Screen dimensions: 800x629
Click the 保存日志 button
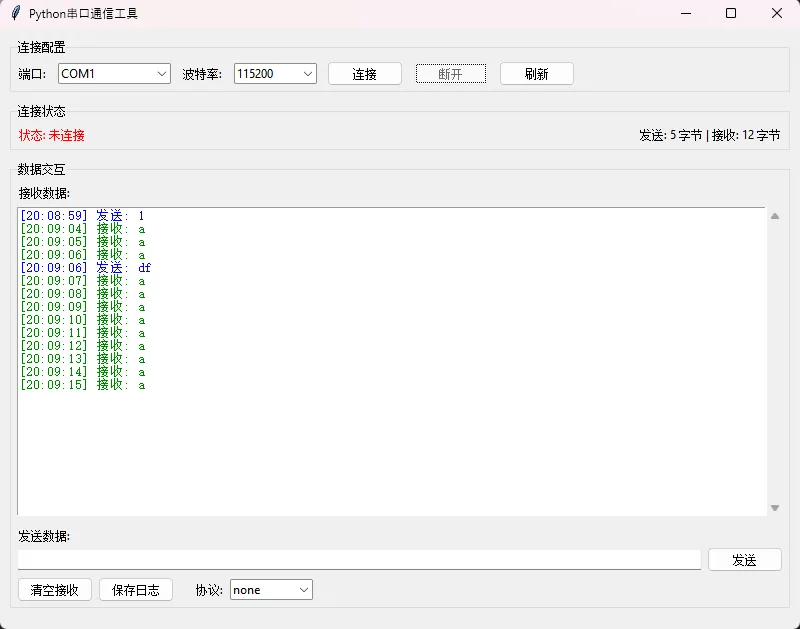(136, 590)
